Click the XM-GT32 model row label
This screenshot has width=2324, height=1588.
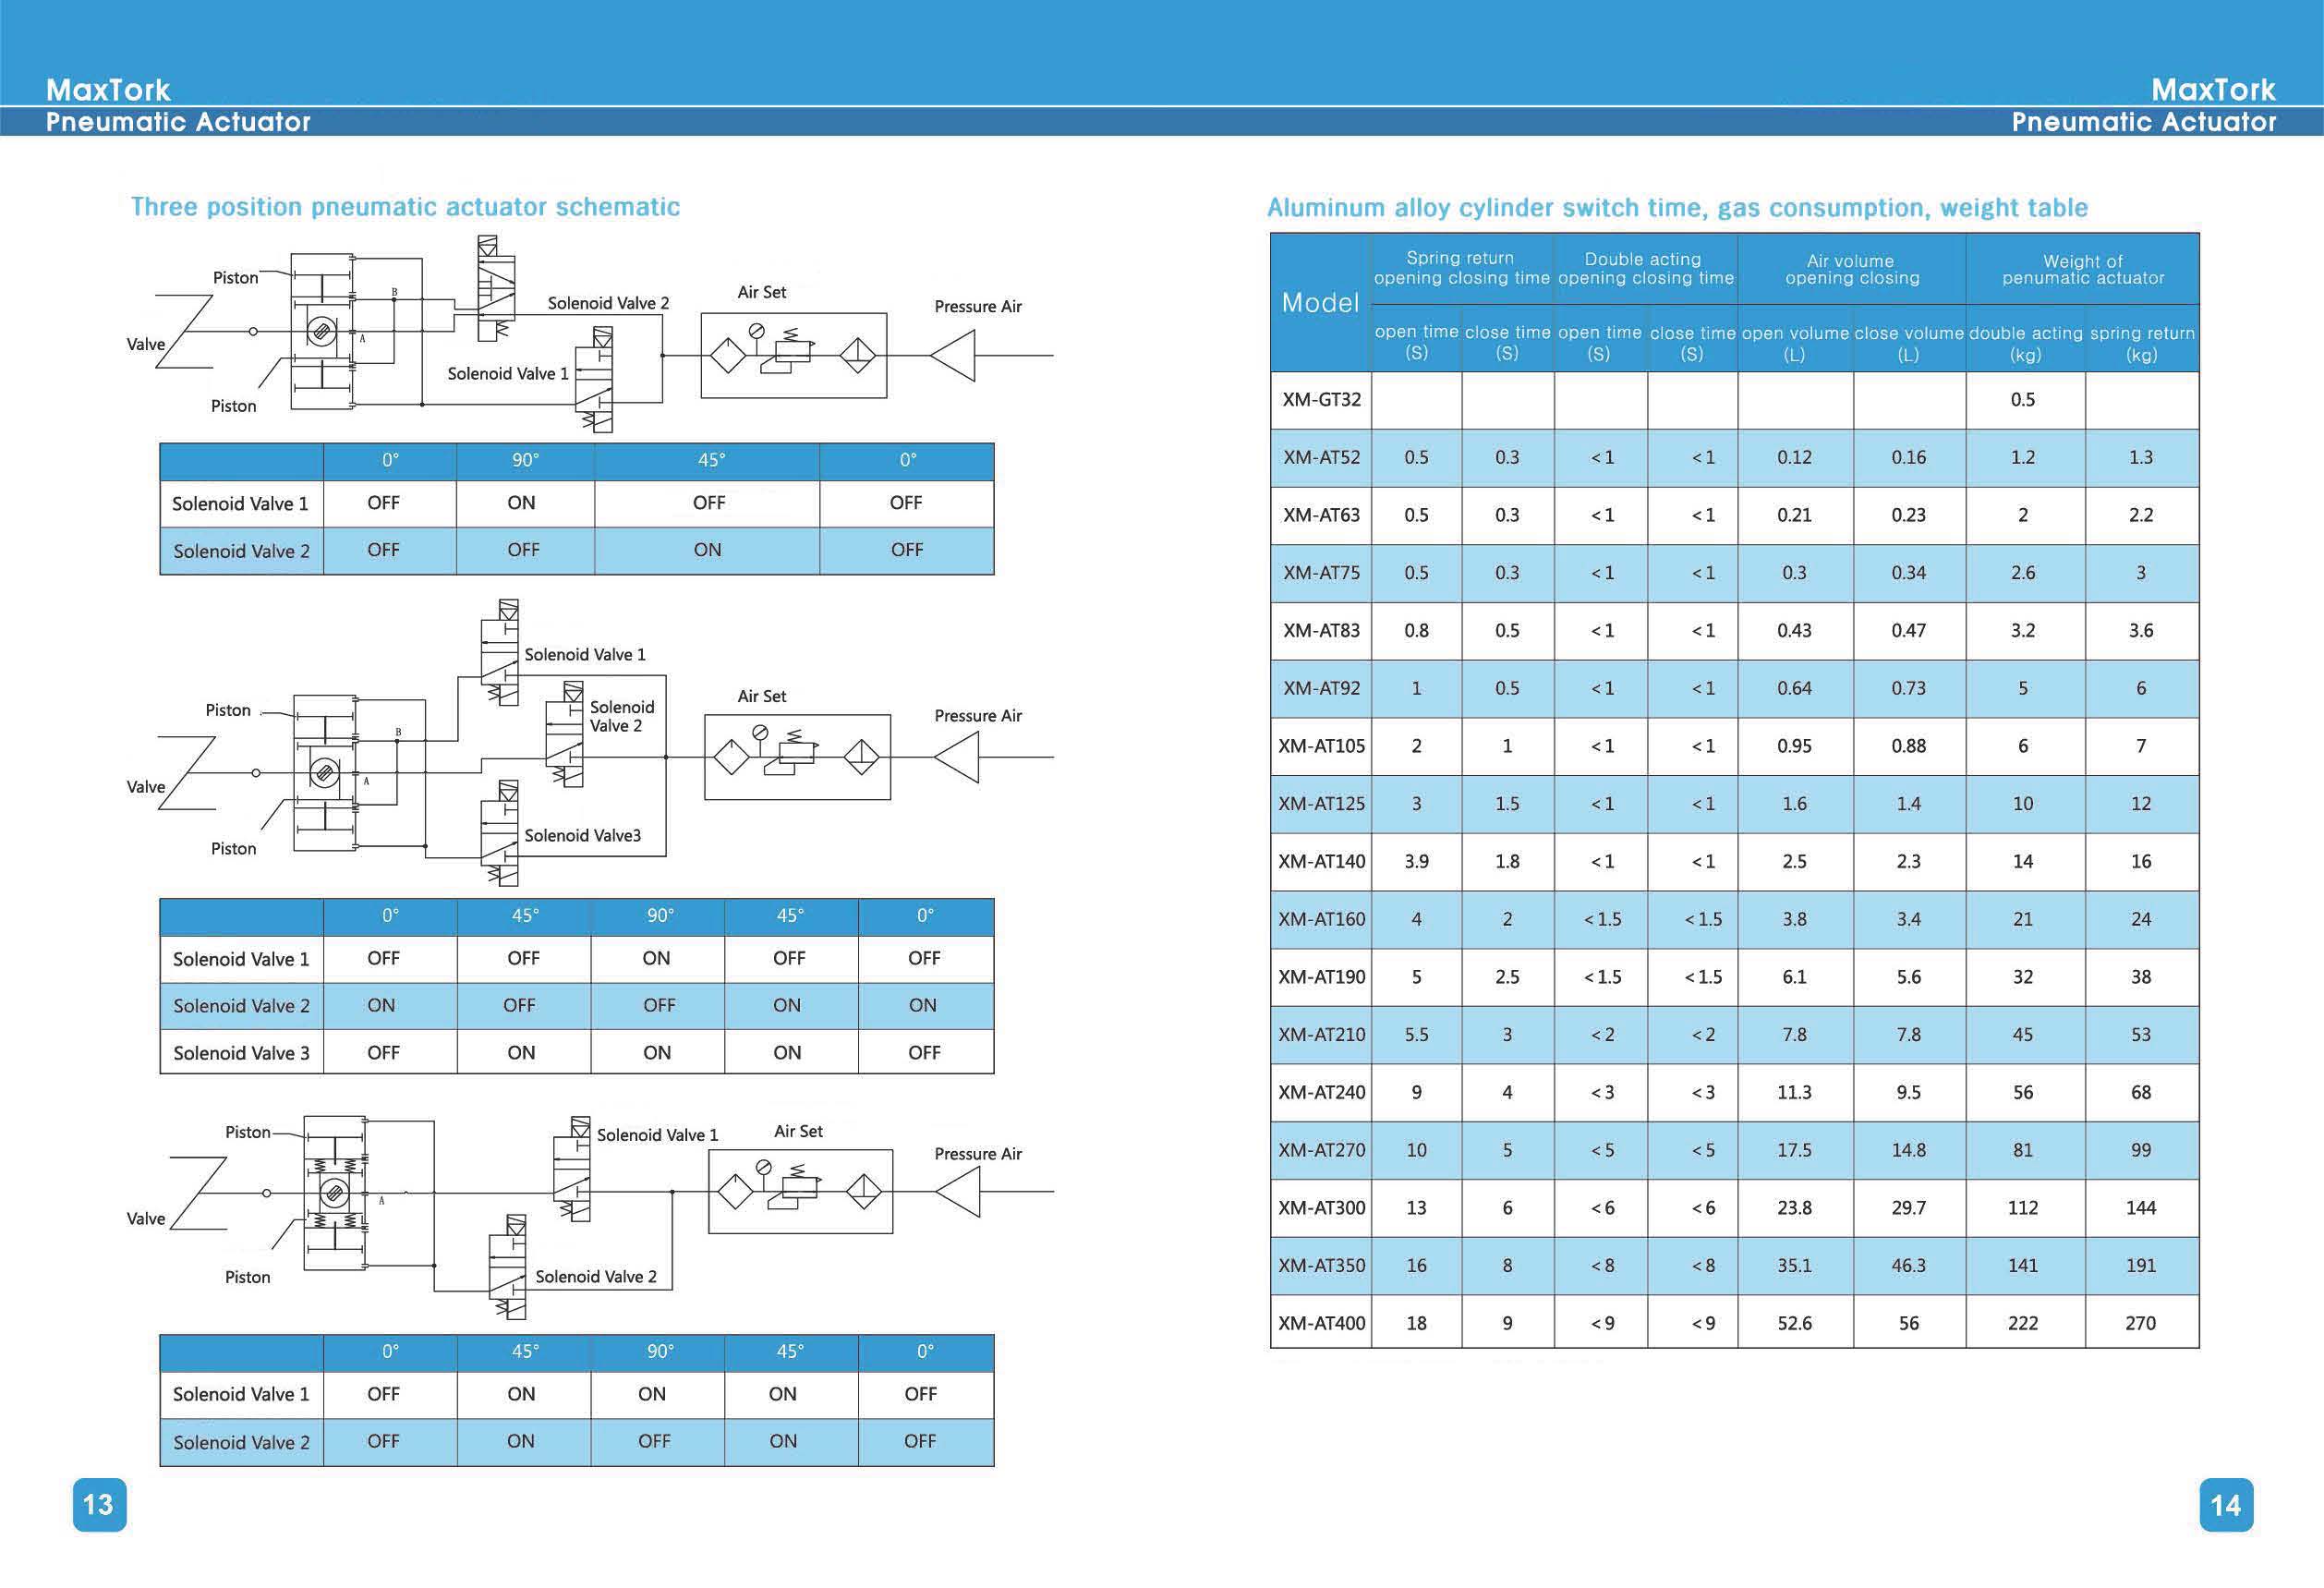pyautogui.click(x=1321, y=400)
